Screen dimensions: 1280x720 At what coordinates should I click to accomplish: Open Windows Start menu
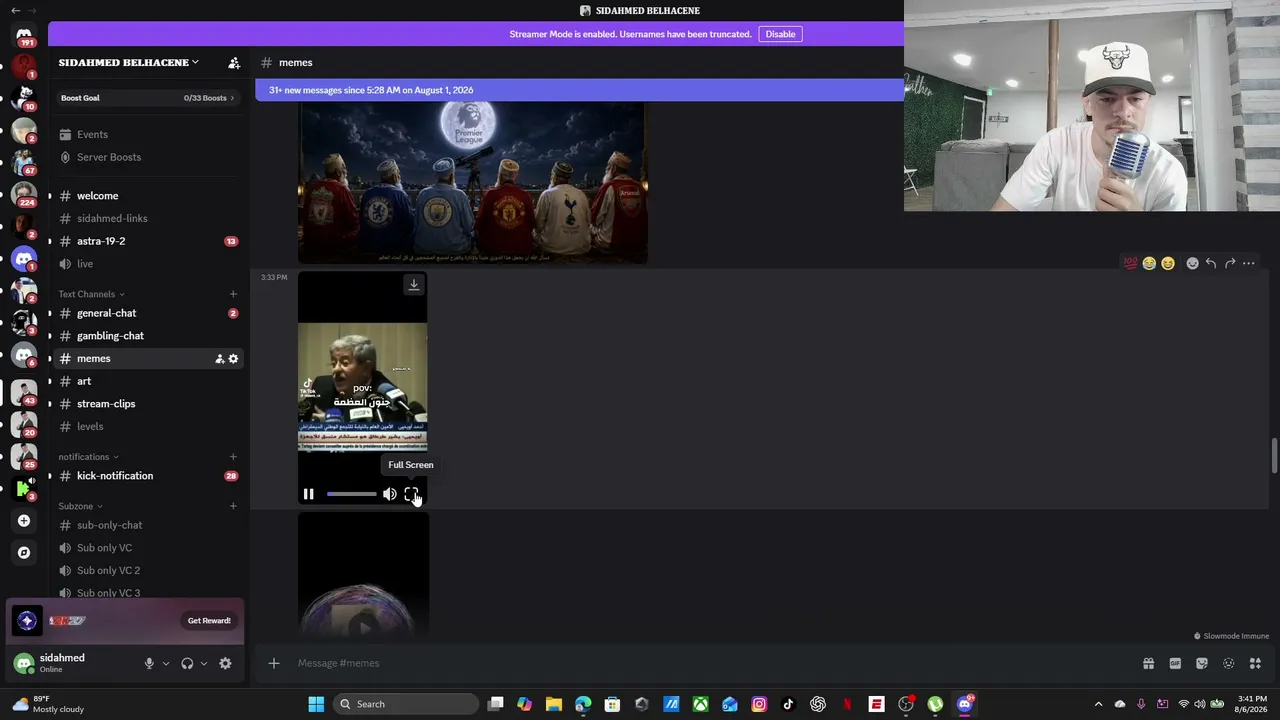point(316,704)
